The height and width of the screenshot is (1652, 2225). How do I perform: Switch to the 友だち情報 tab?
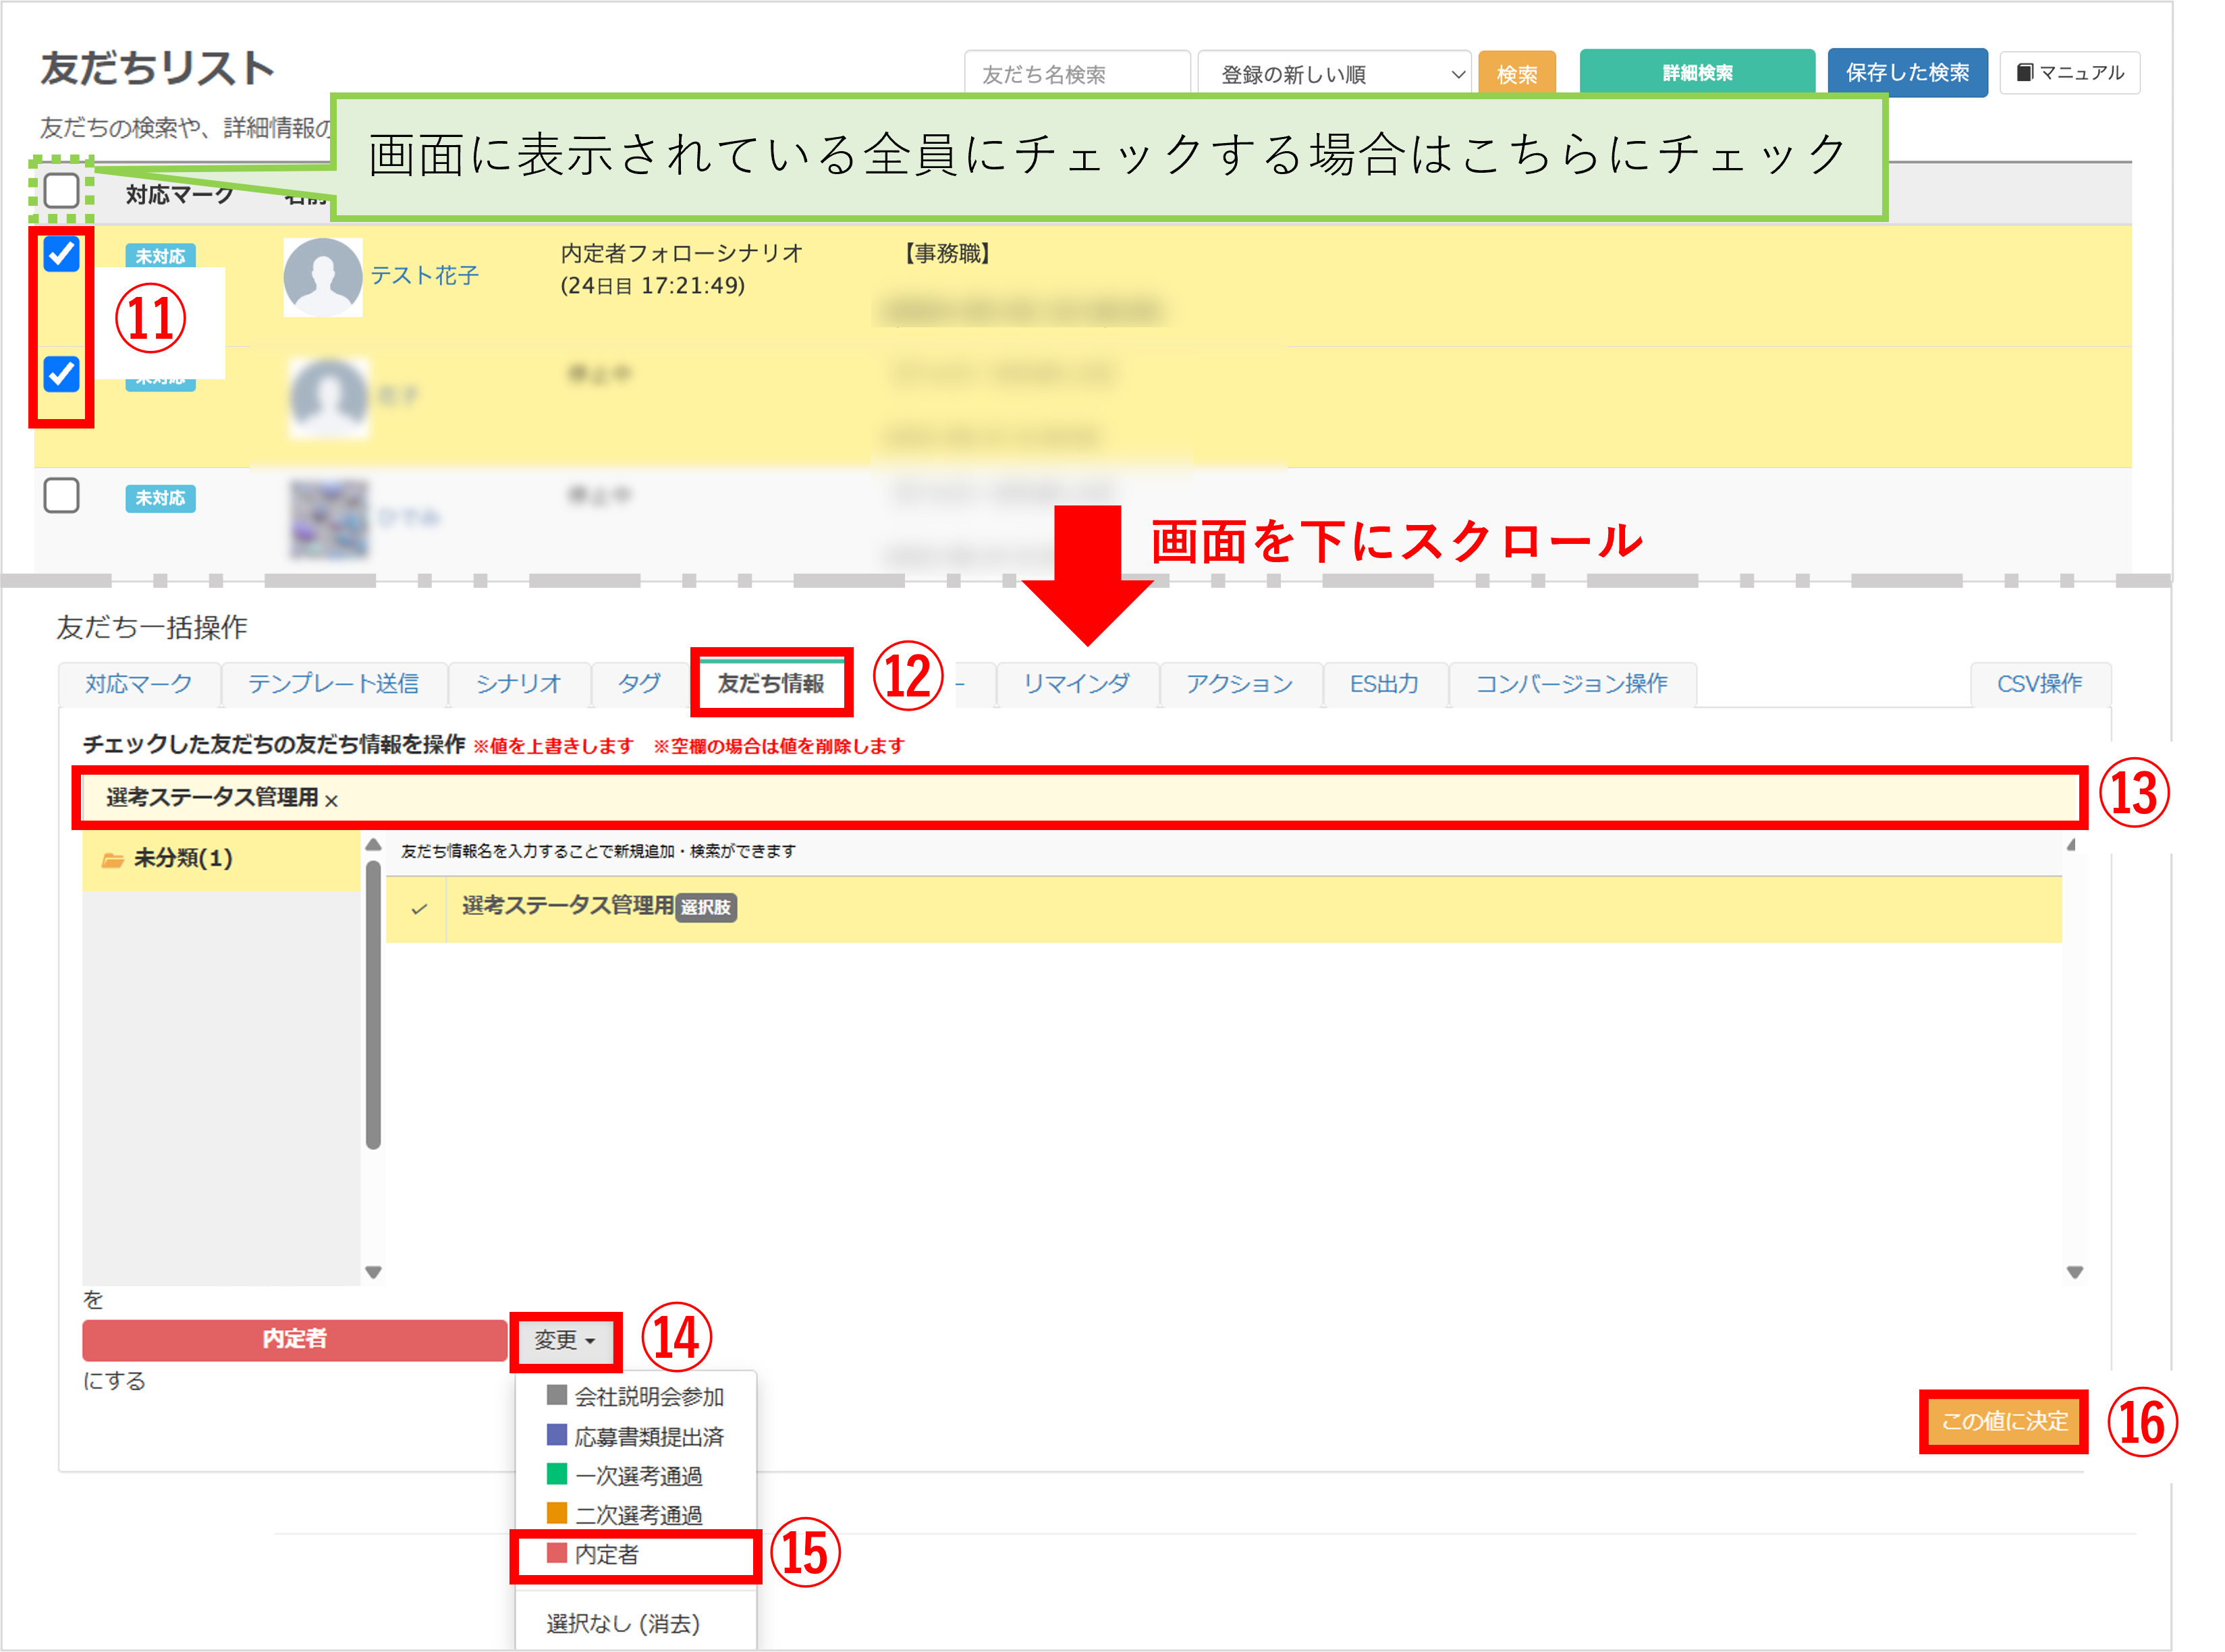point(770,683)
